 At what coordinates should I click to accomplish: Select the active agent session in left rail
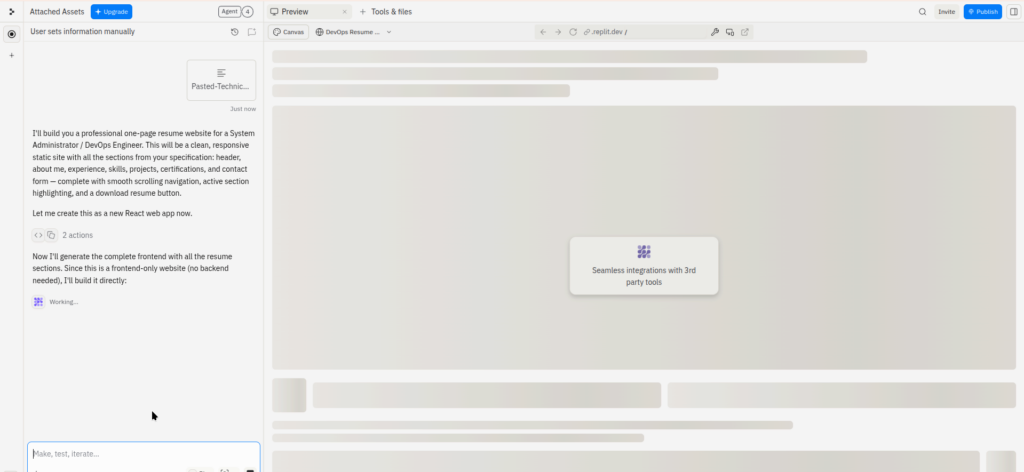(x=12, y=34)
